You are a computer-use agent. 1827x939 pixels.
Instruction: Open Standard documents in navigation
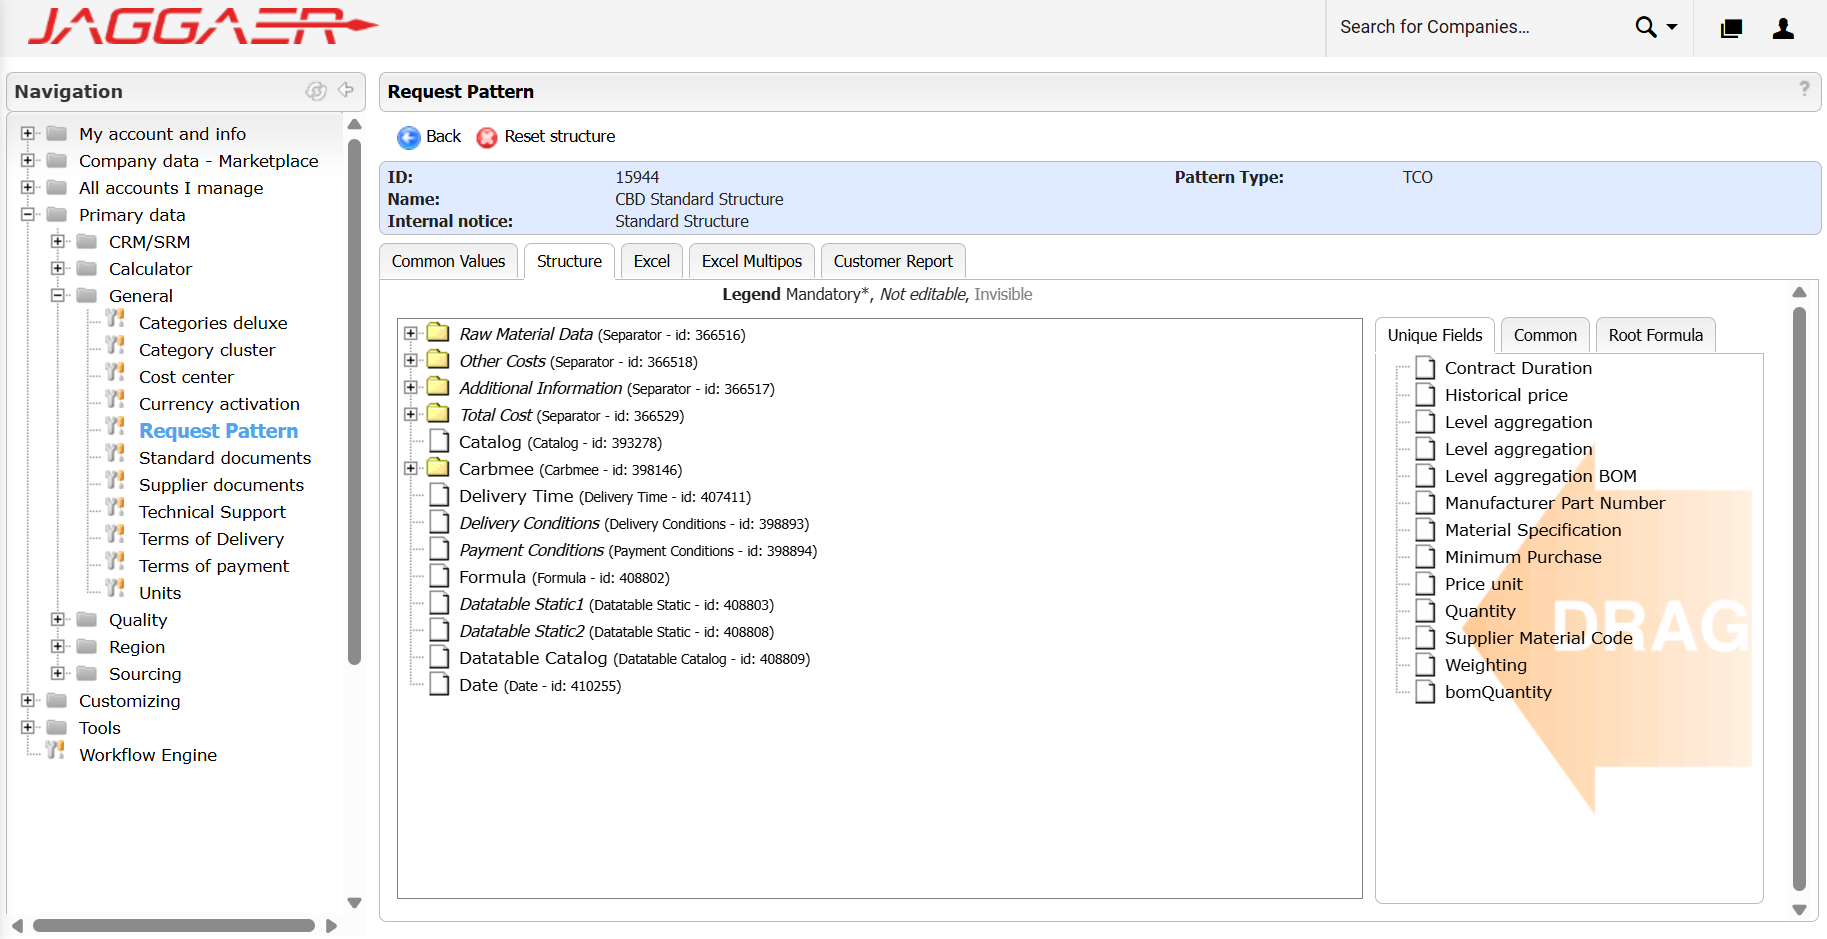pyautogui.click(x=225, y=458)
